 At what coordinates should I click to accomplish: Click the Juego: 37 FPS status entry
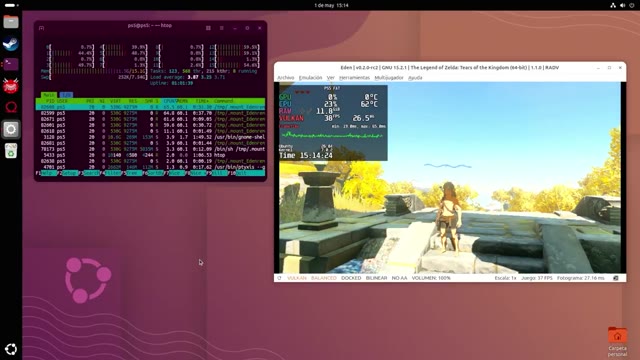pos(536,278)
